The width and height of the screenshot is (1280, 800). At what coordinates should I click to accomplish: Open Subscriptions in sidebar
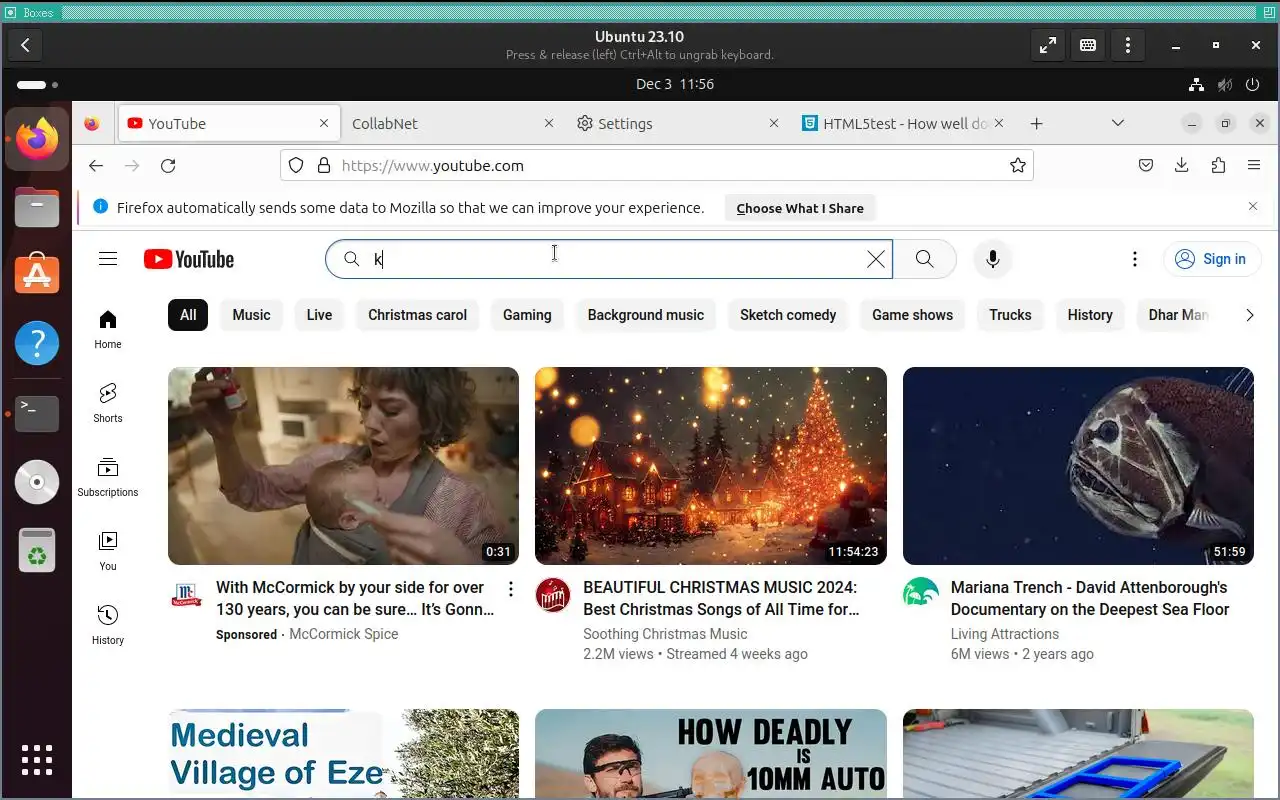pos(108,477)
